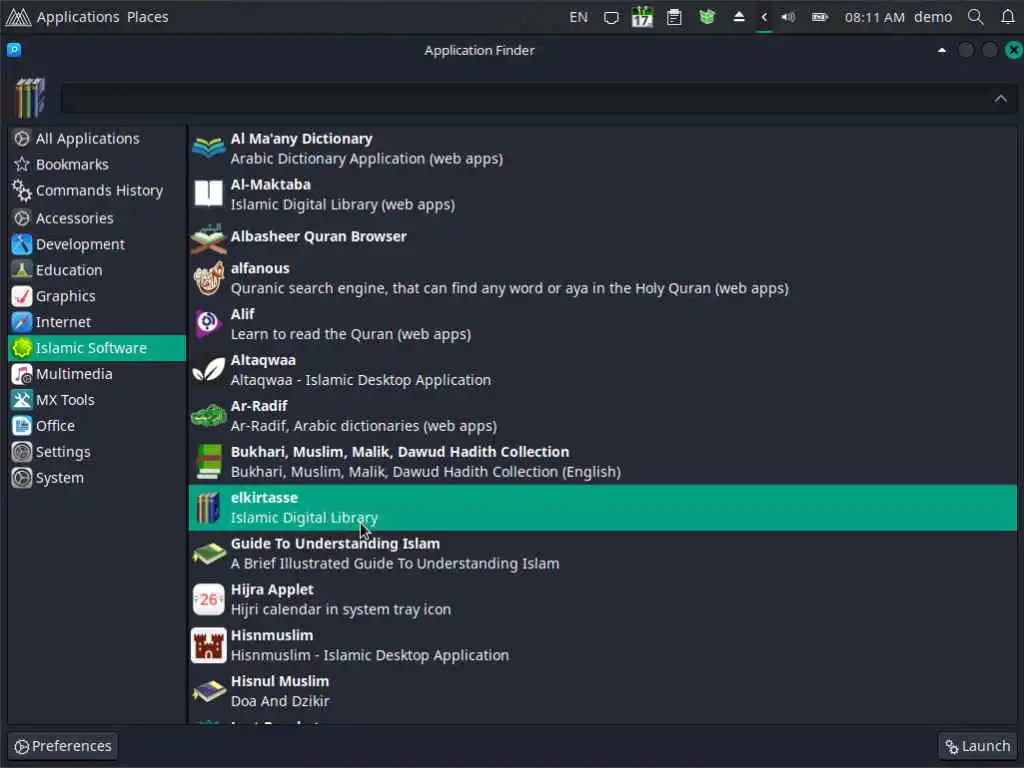The image size is (1024, 768).
Task: Click the 08:11 AM clock
Action: pyautogui.click(x=874, y=17)
